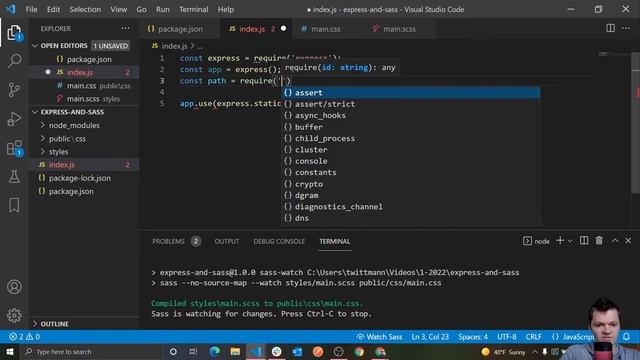The width and height of the screenshot is (640, 360).
Task: Open the Go menu
Action: point(141,9)
